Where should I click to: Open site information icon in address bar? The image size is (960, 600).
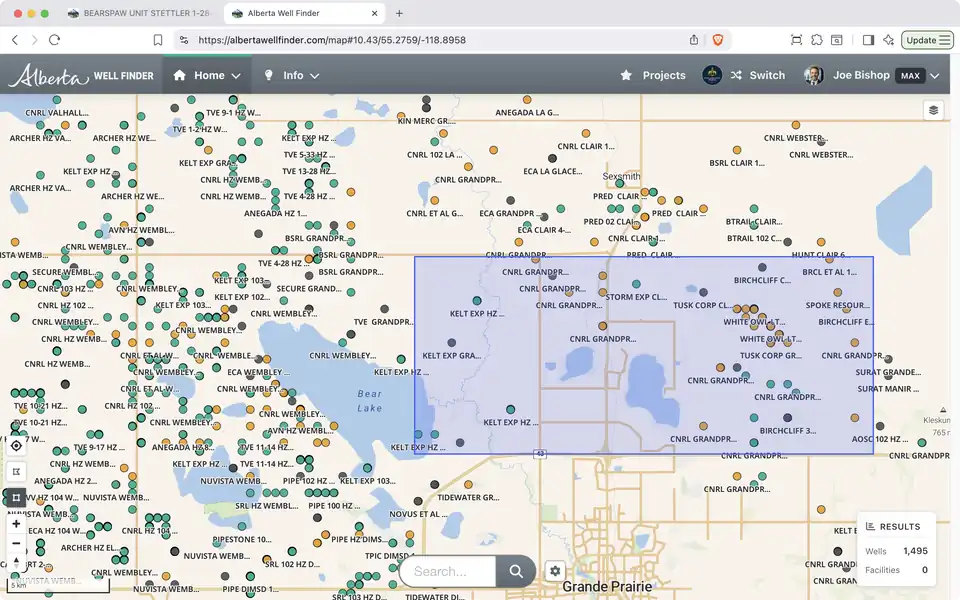click(184, 40)
